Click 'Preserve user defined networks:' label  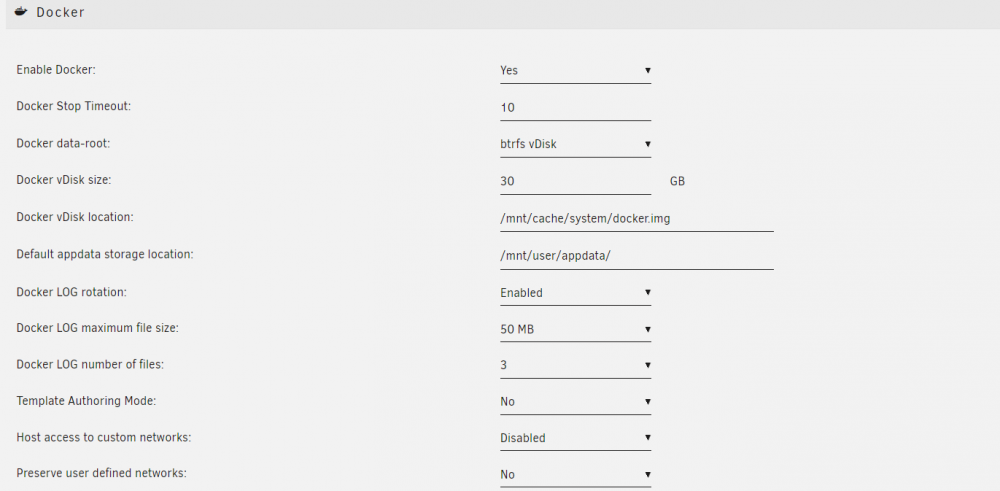pyautogui.click(x=101, y=474)
